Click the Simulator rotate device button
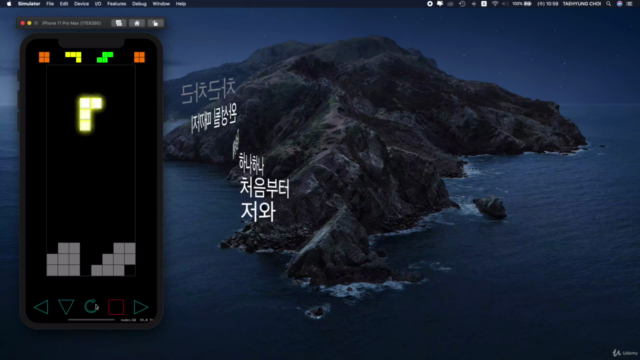640x360 pixels. point(156,23)
